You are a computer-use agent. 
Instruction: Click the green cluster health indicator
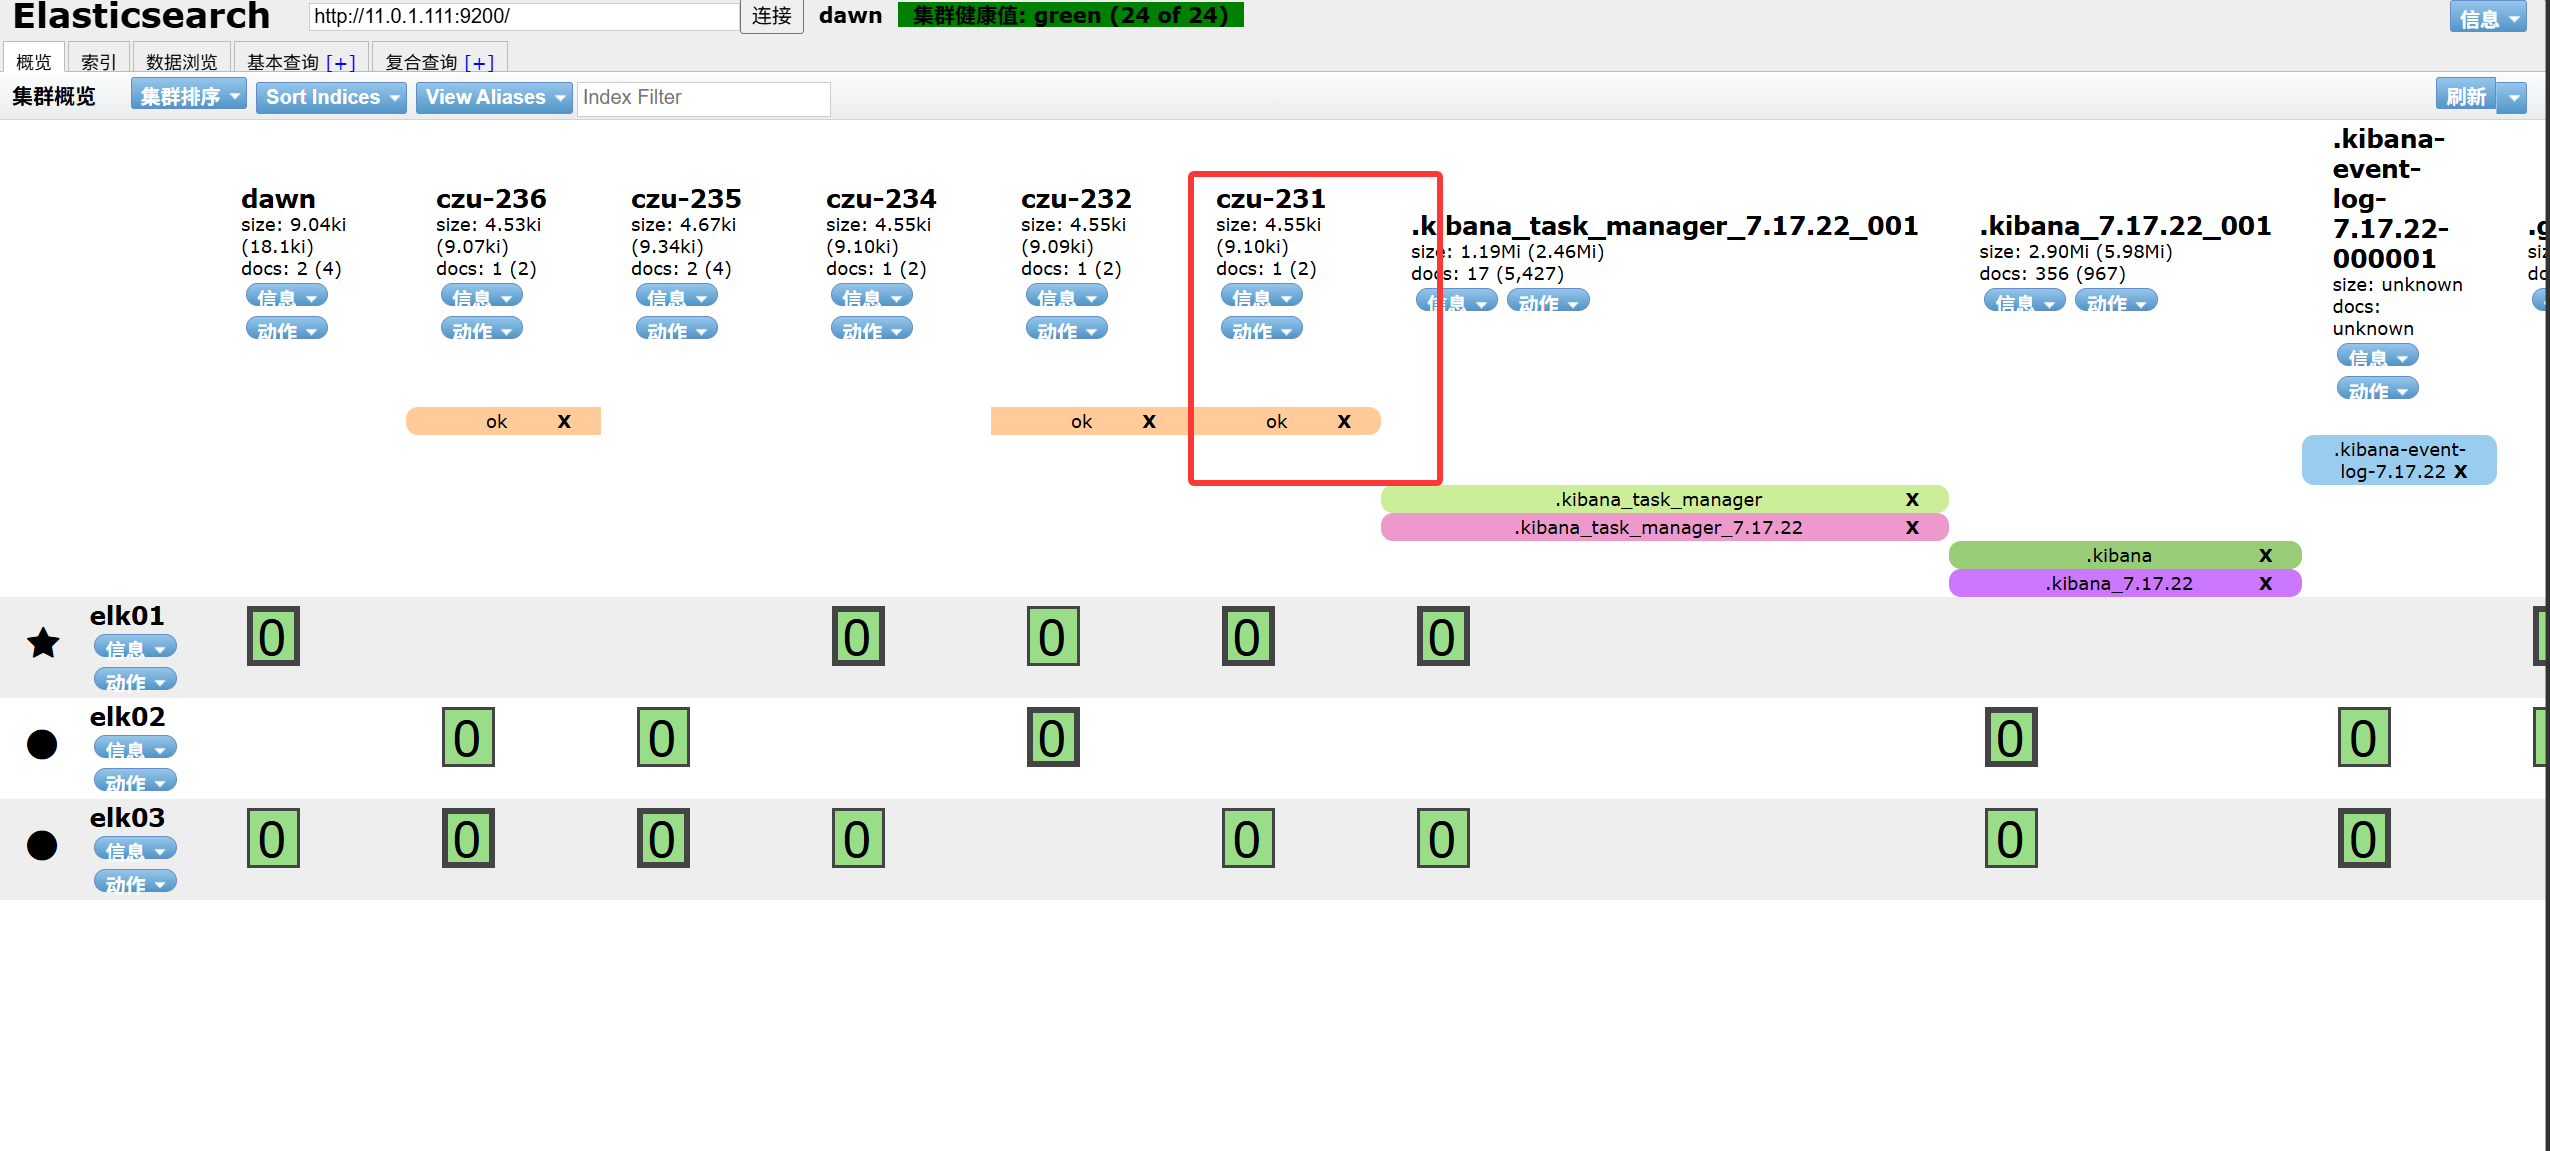click(1070, 15)
